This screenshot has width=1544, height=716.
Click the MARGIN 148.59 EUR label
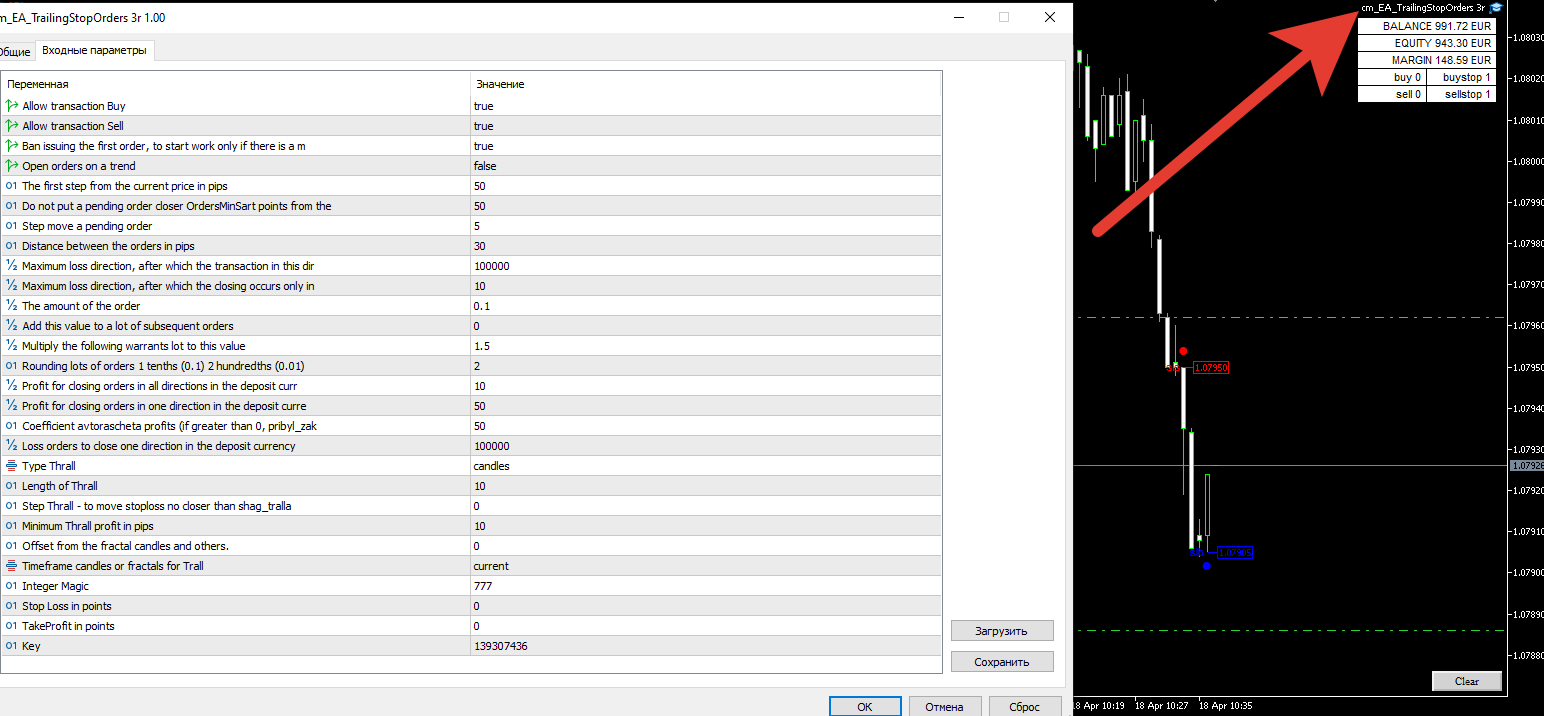coord(1427,60)
